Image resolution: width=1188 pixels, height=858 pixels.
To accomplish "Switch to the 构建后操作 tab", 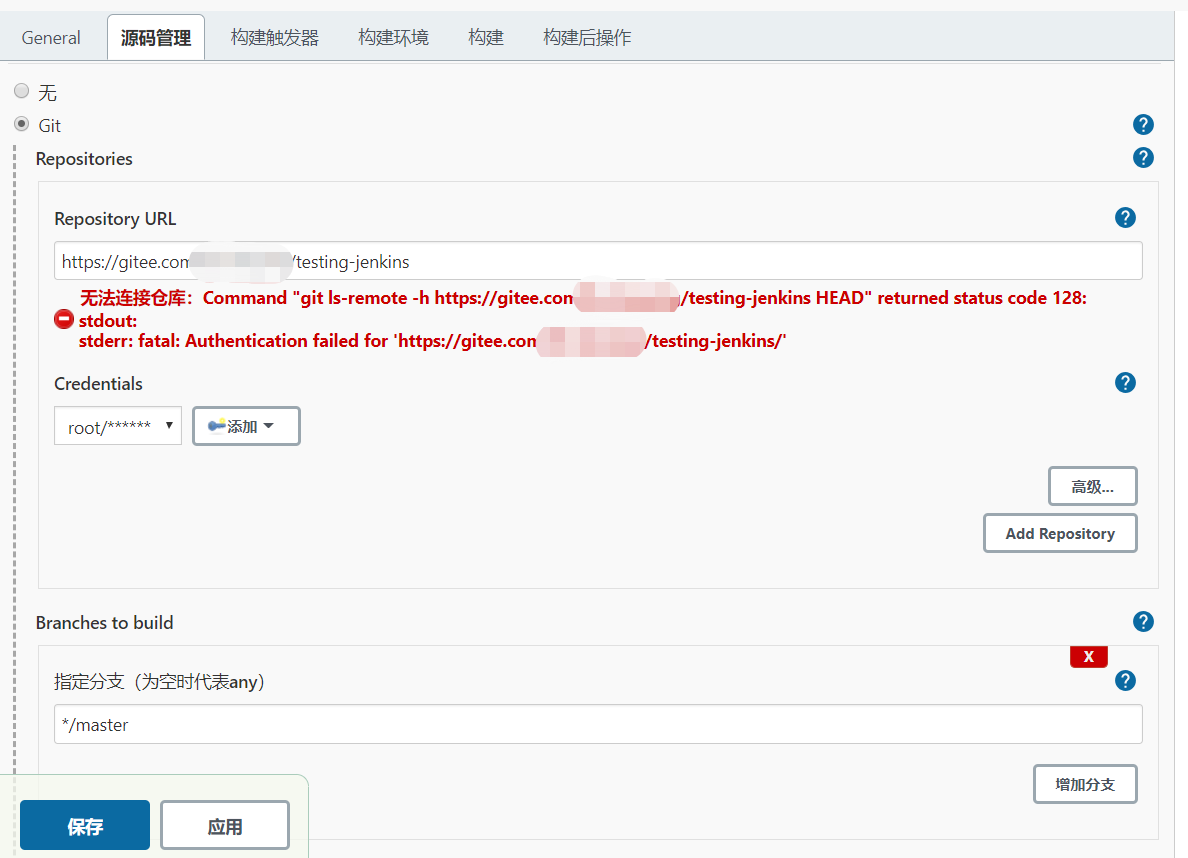I will pos(587,38).
